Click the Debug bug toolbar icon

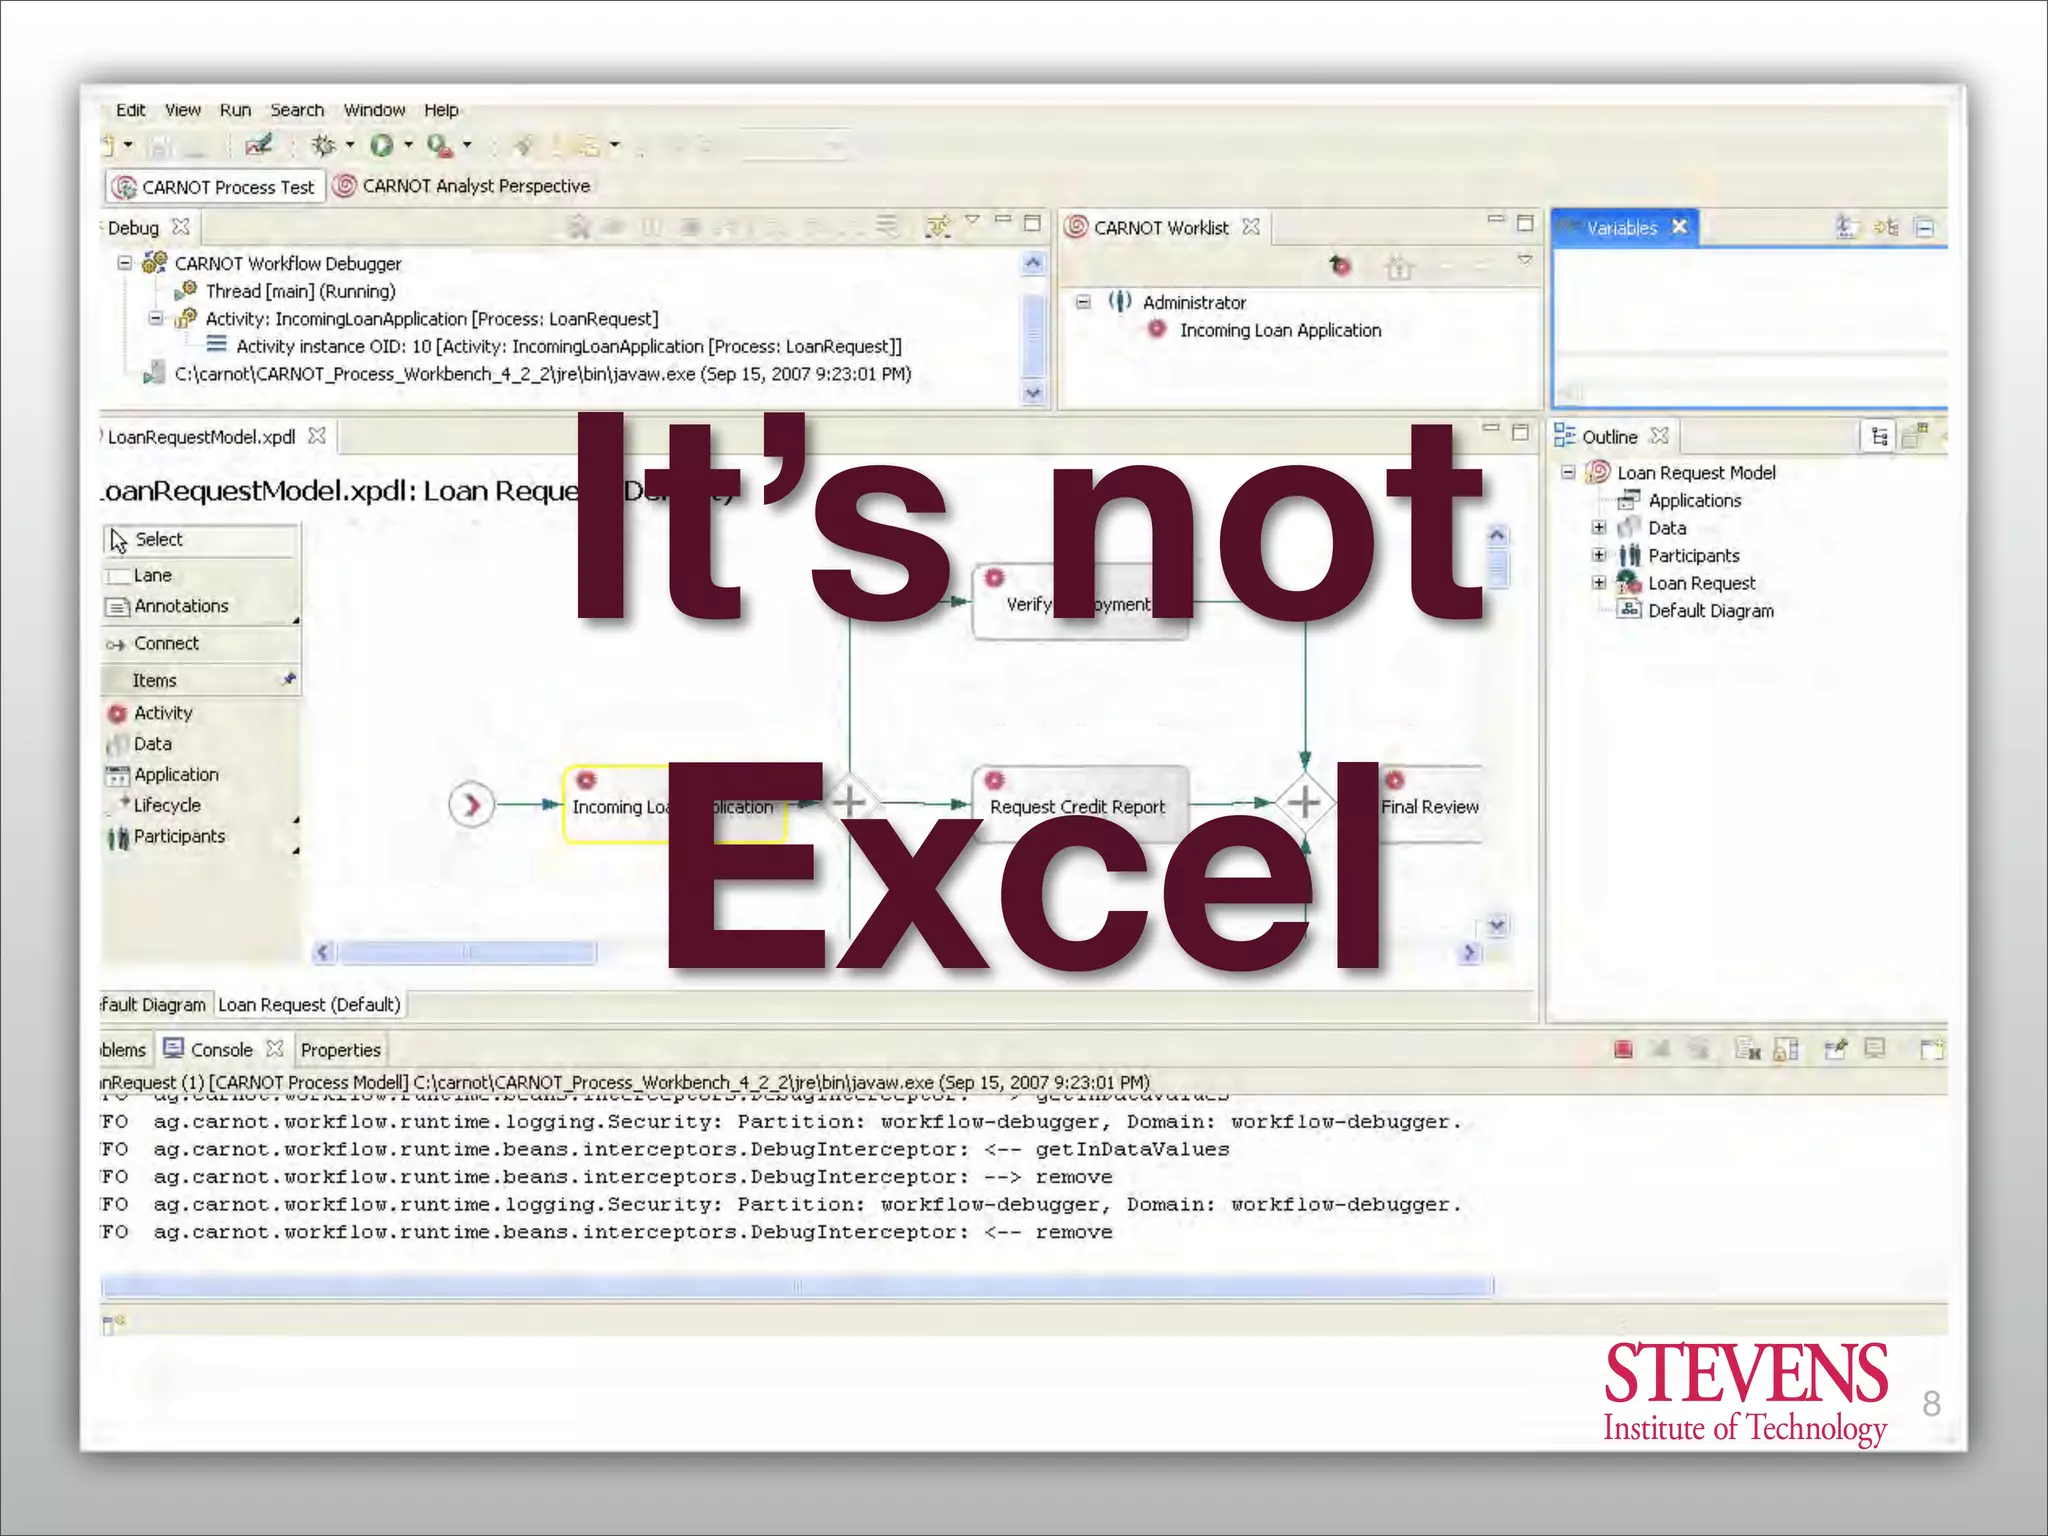click(x=323, y=146)
